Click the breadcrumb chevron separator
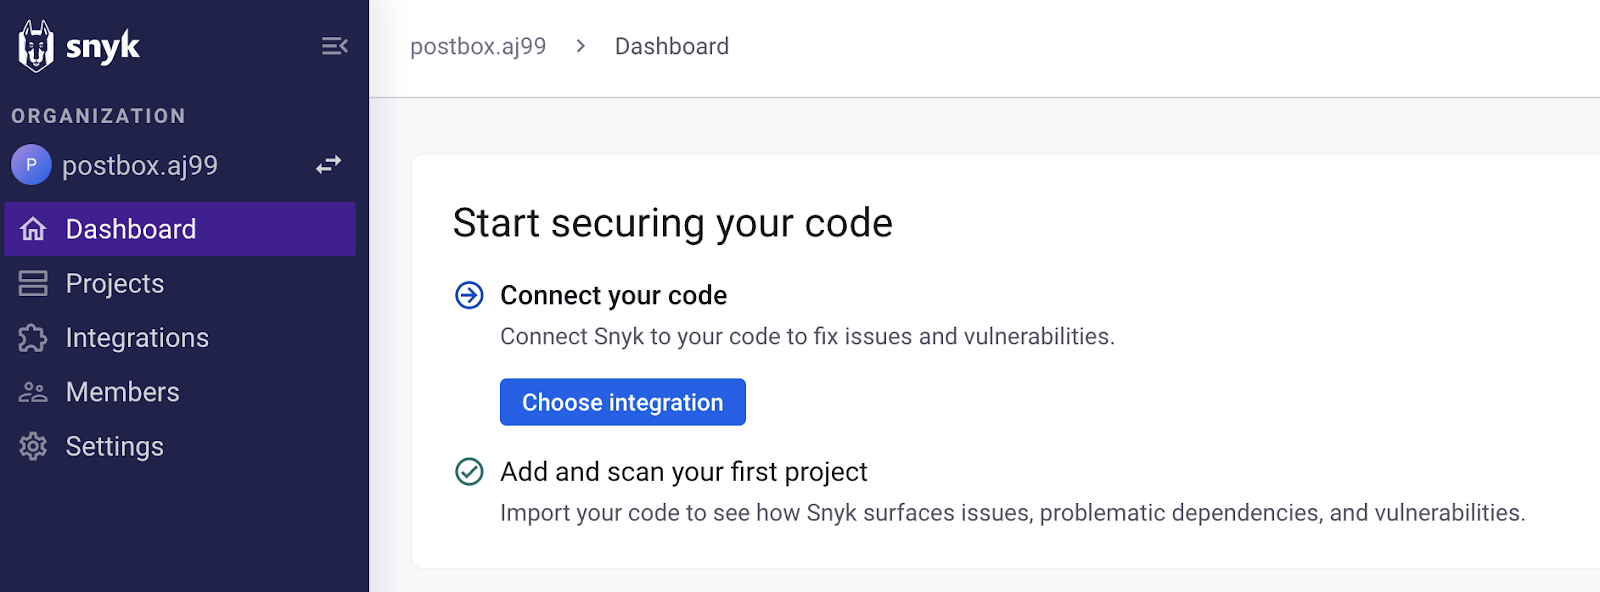Image resolution: width=1600 pixels, height=592 pixels. pyautogui.click(x=581, y=46)
